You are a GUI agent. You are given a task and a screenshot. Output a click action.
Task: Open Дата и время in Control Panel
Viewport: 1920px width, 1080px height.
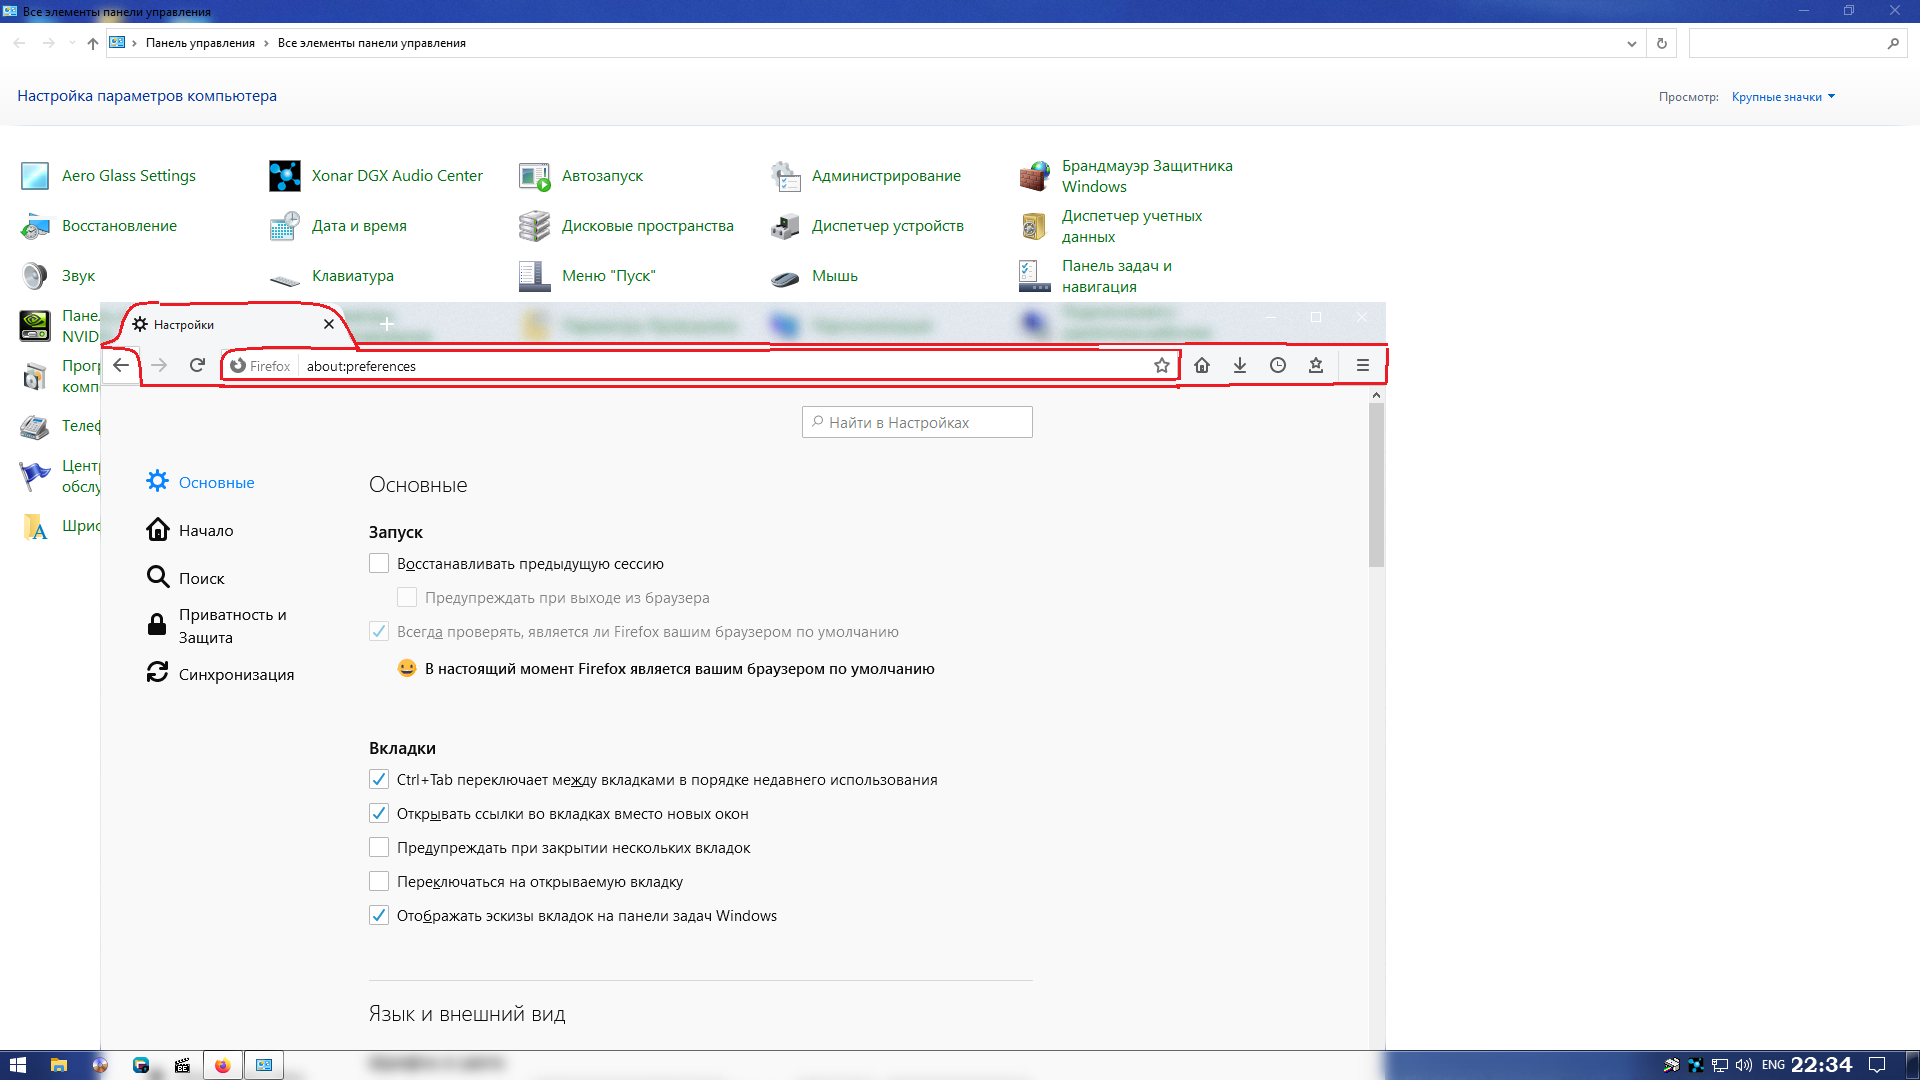pos(338,226)
